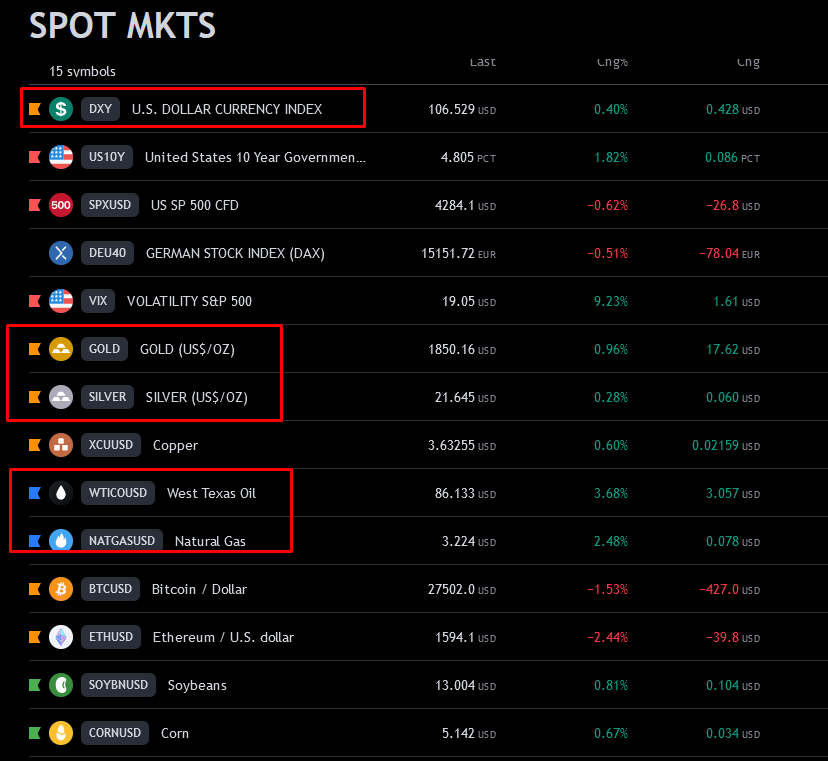Click the blue flame NATGASUSD icon
Screen dimensions: 828x761
(x=61, y=541)
